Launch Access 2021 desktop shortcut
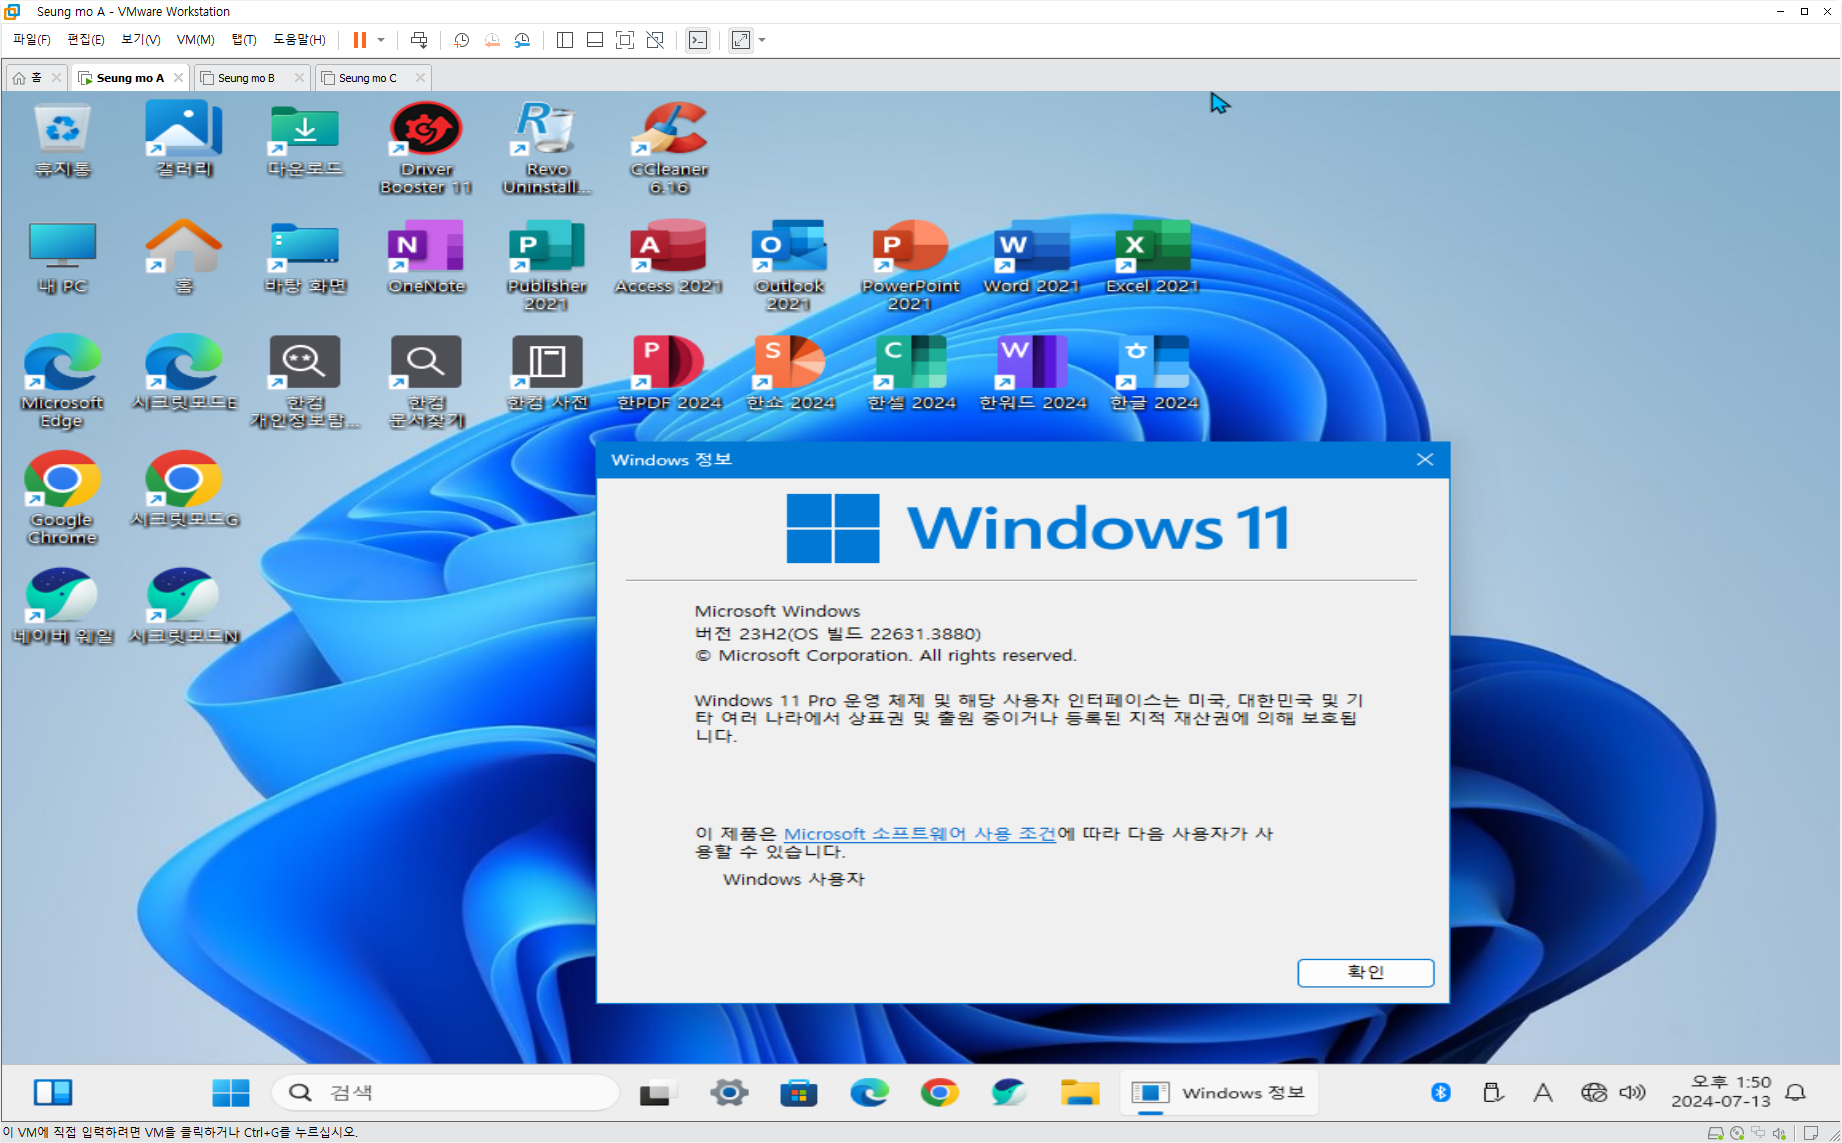The height and width of the screenshot is (1143, 1842). (x=669, y=257)
